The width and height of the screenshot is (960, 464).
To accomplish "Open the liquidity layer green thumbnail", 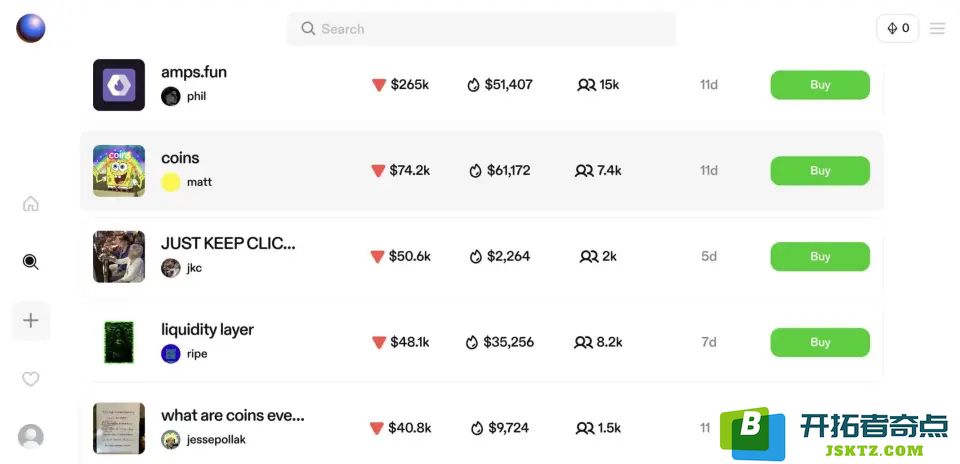I will click(x=119, y=342).
